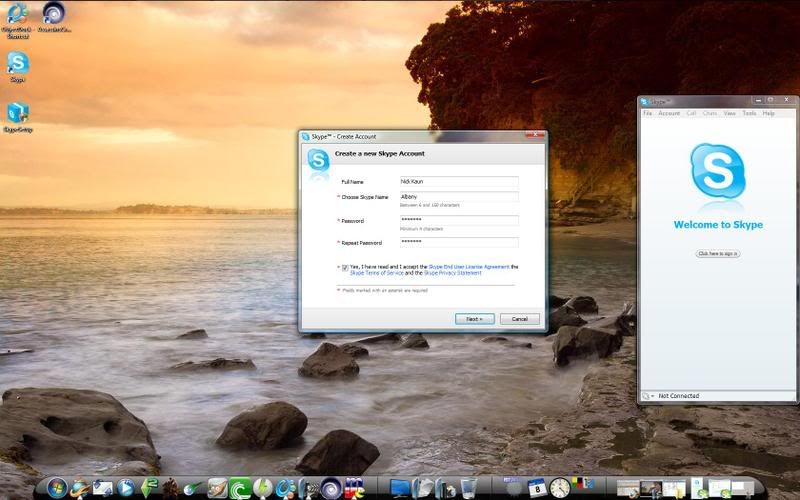Screen dimensions: 800x500
Task: Open the Not Connected status dropdown
Action: [648, 396]
